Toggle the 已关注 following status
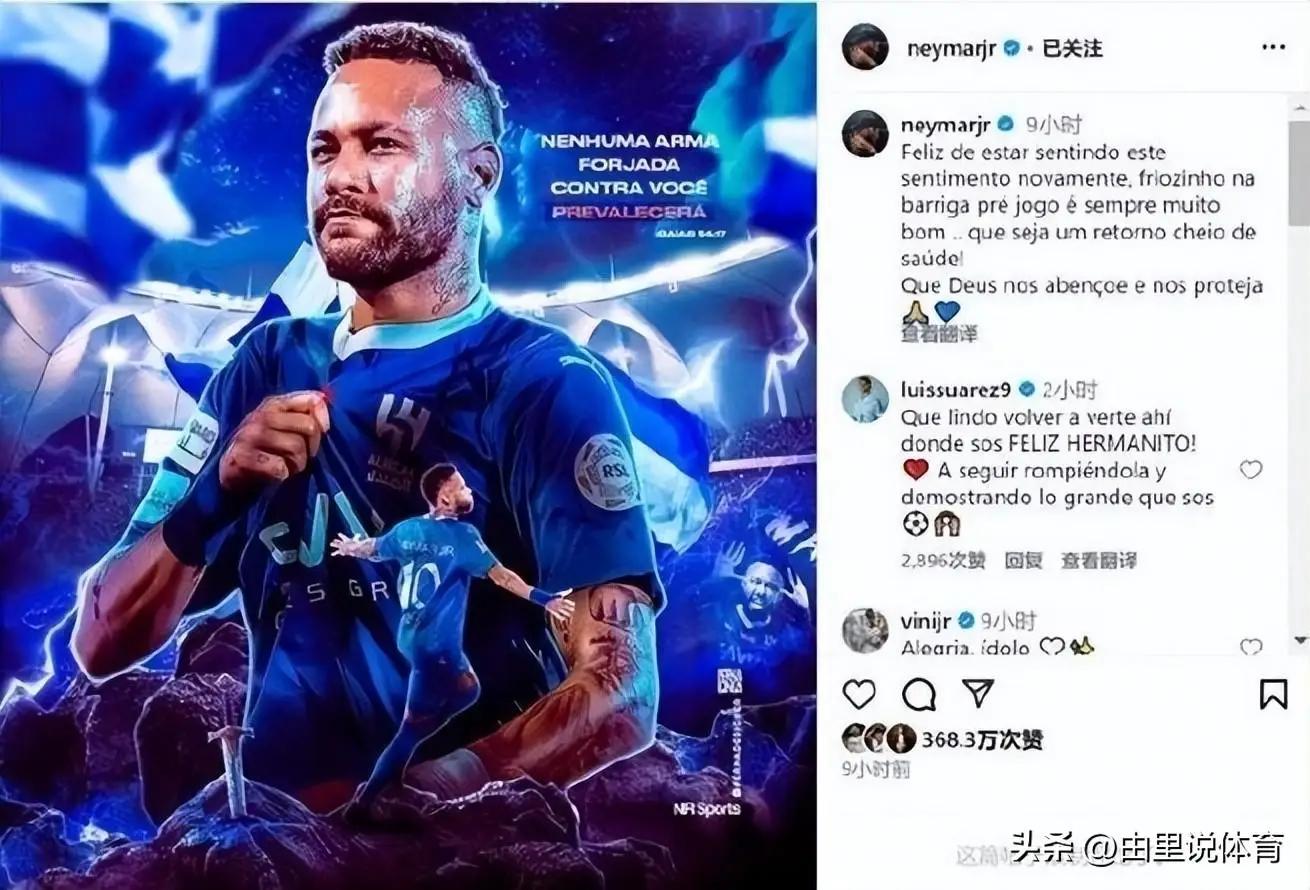Image resolution: width=1310 pixels, height=890 pixels. (1072, 48)
